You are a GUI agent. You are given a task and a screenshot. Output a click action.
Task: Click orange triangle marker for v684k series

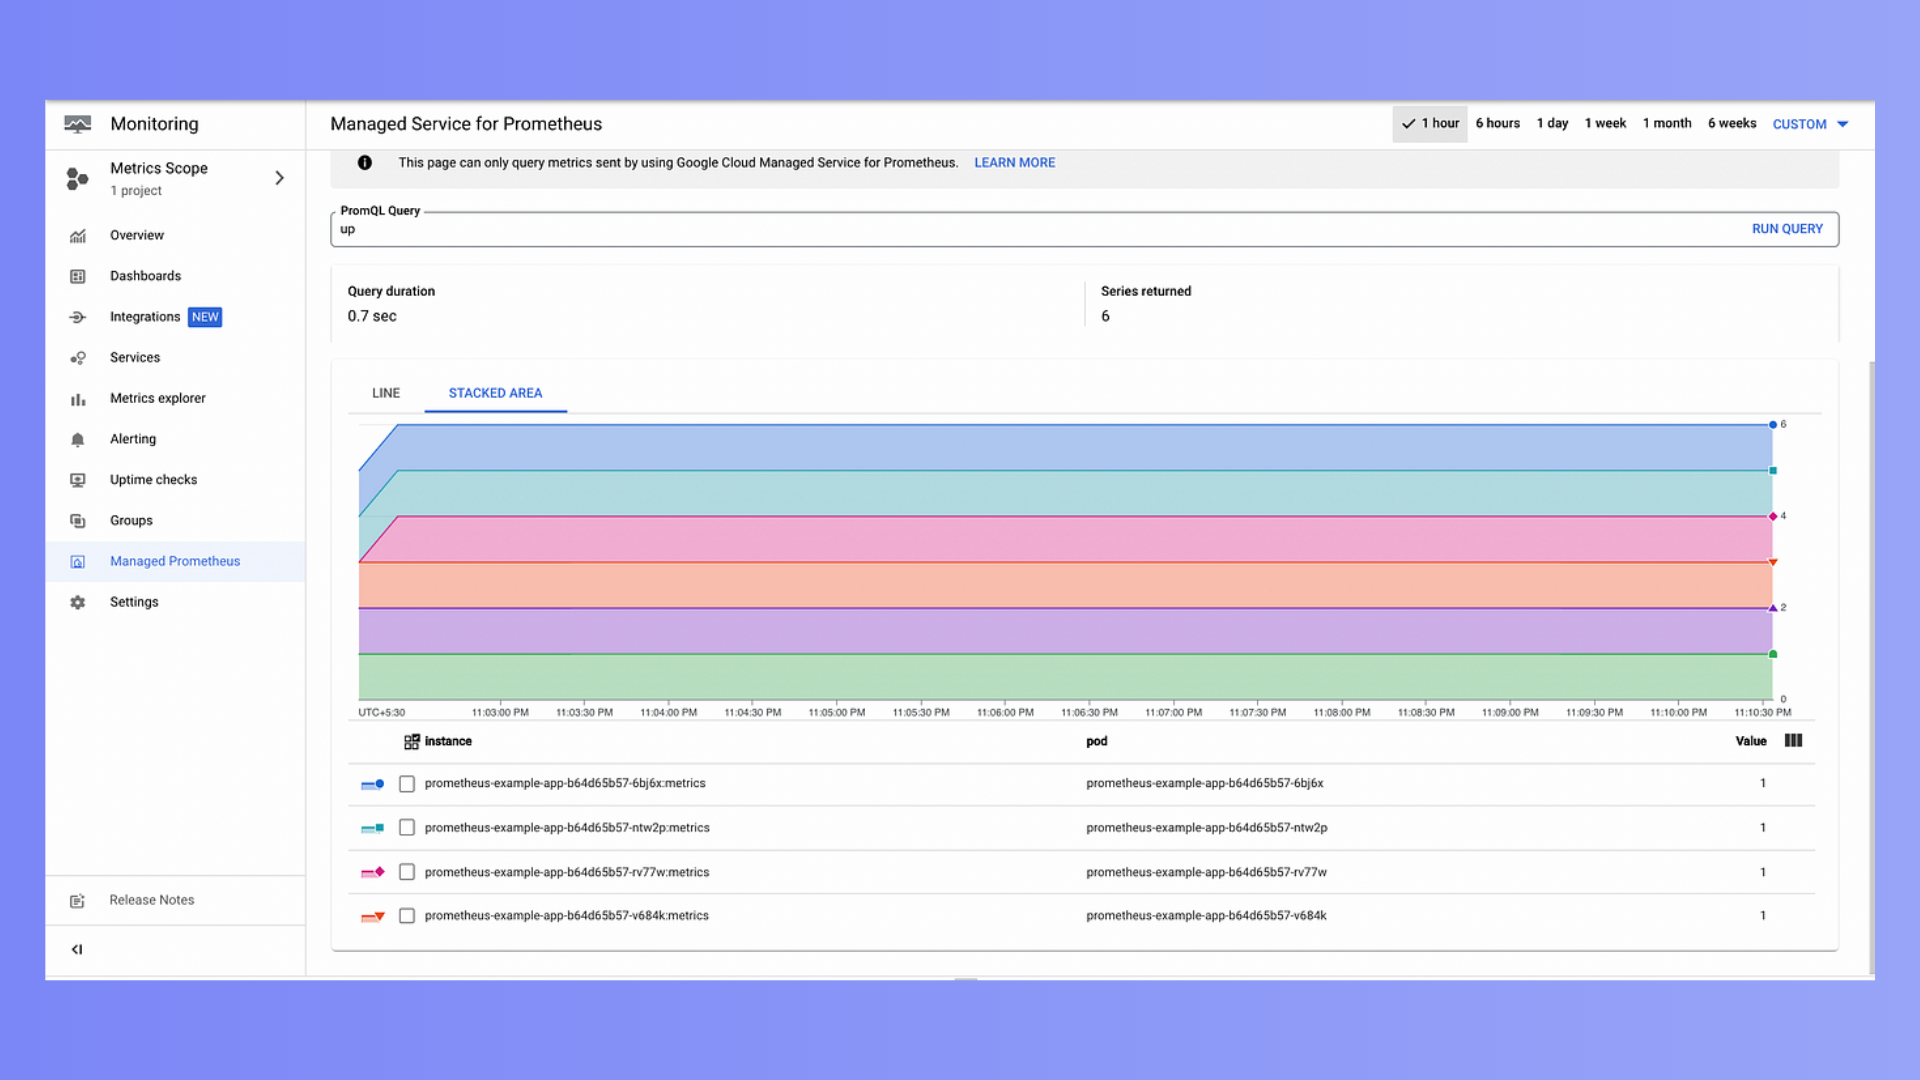(x=373, y=916)
